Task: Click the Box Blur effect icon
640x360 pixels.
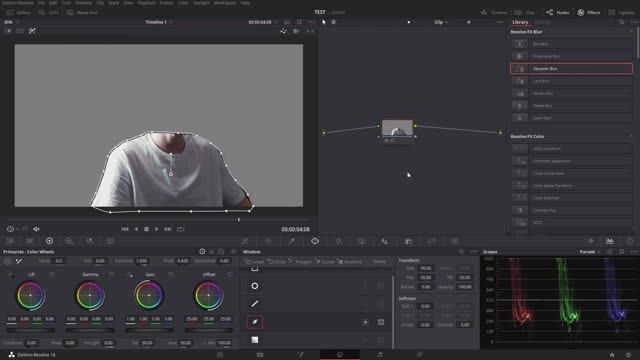Action: pos(520,44)
